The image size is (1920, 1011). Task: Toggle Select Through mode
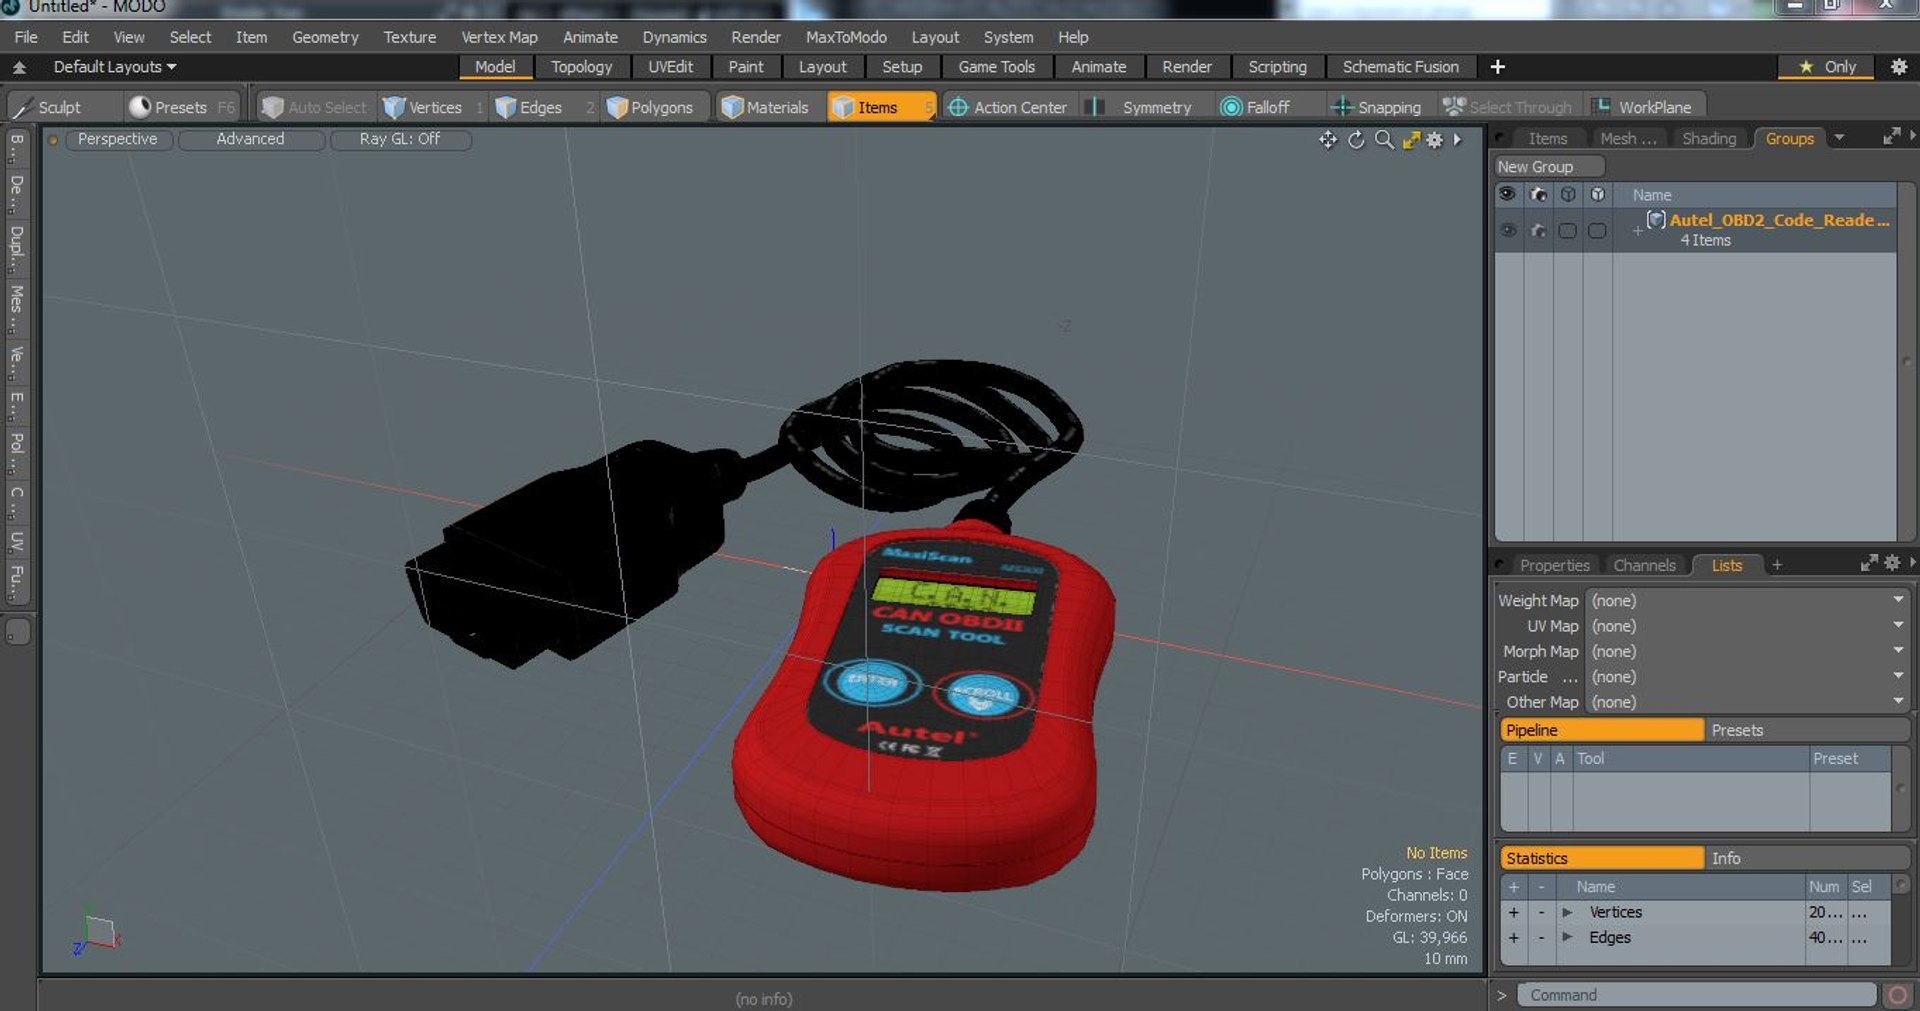coord(1508,107)
